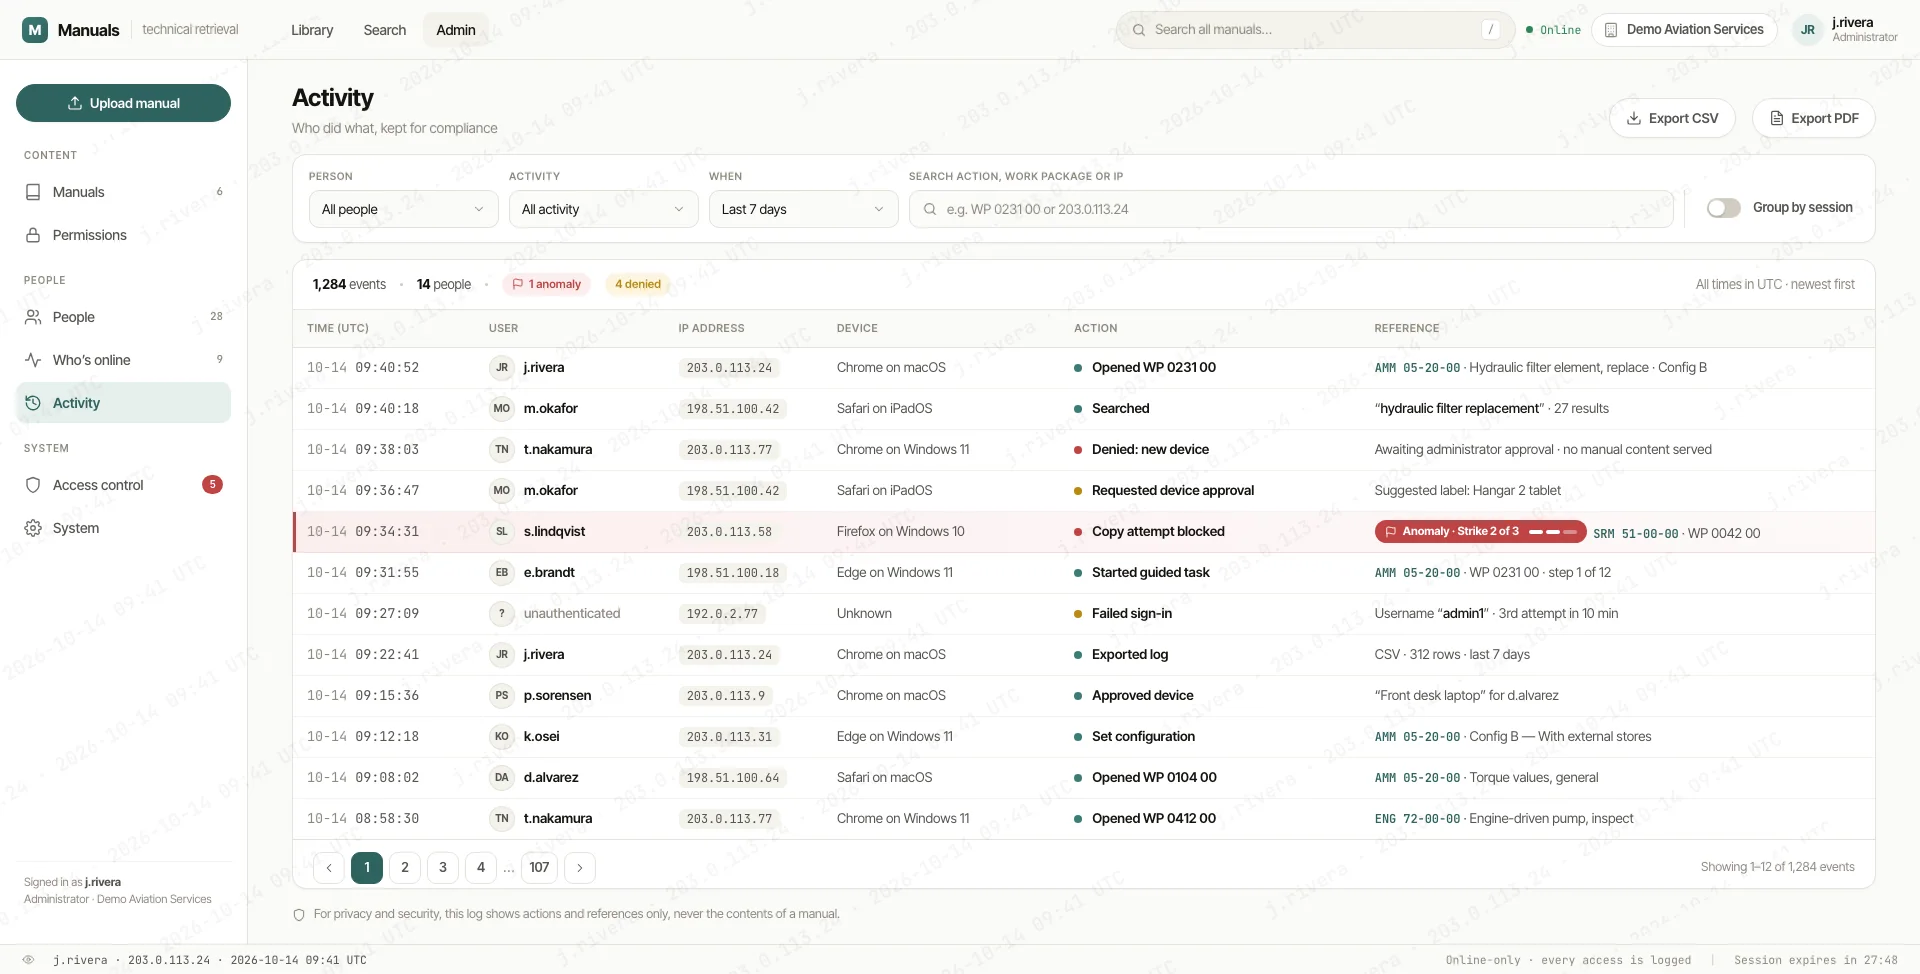Click Export PDF
This screenshot has height=974, width=1920.
click(x=1814, y=118)
